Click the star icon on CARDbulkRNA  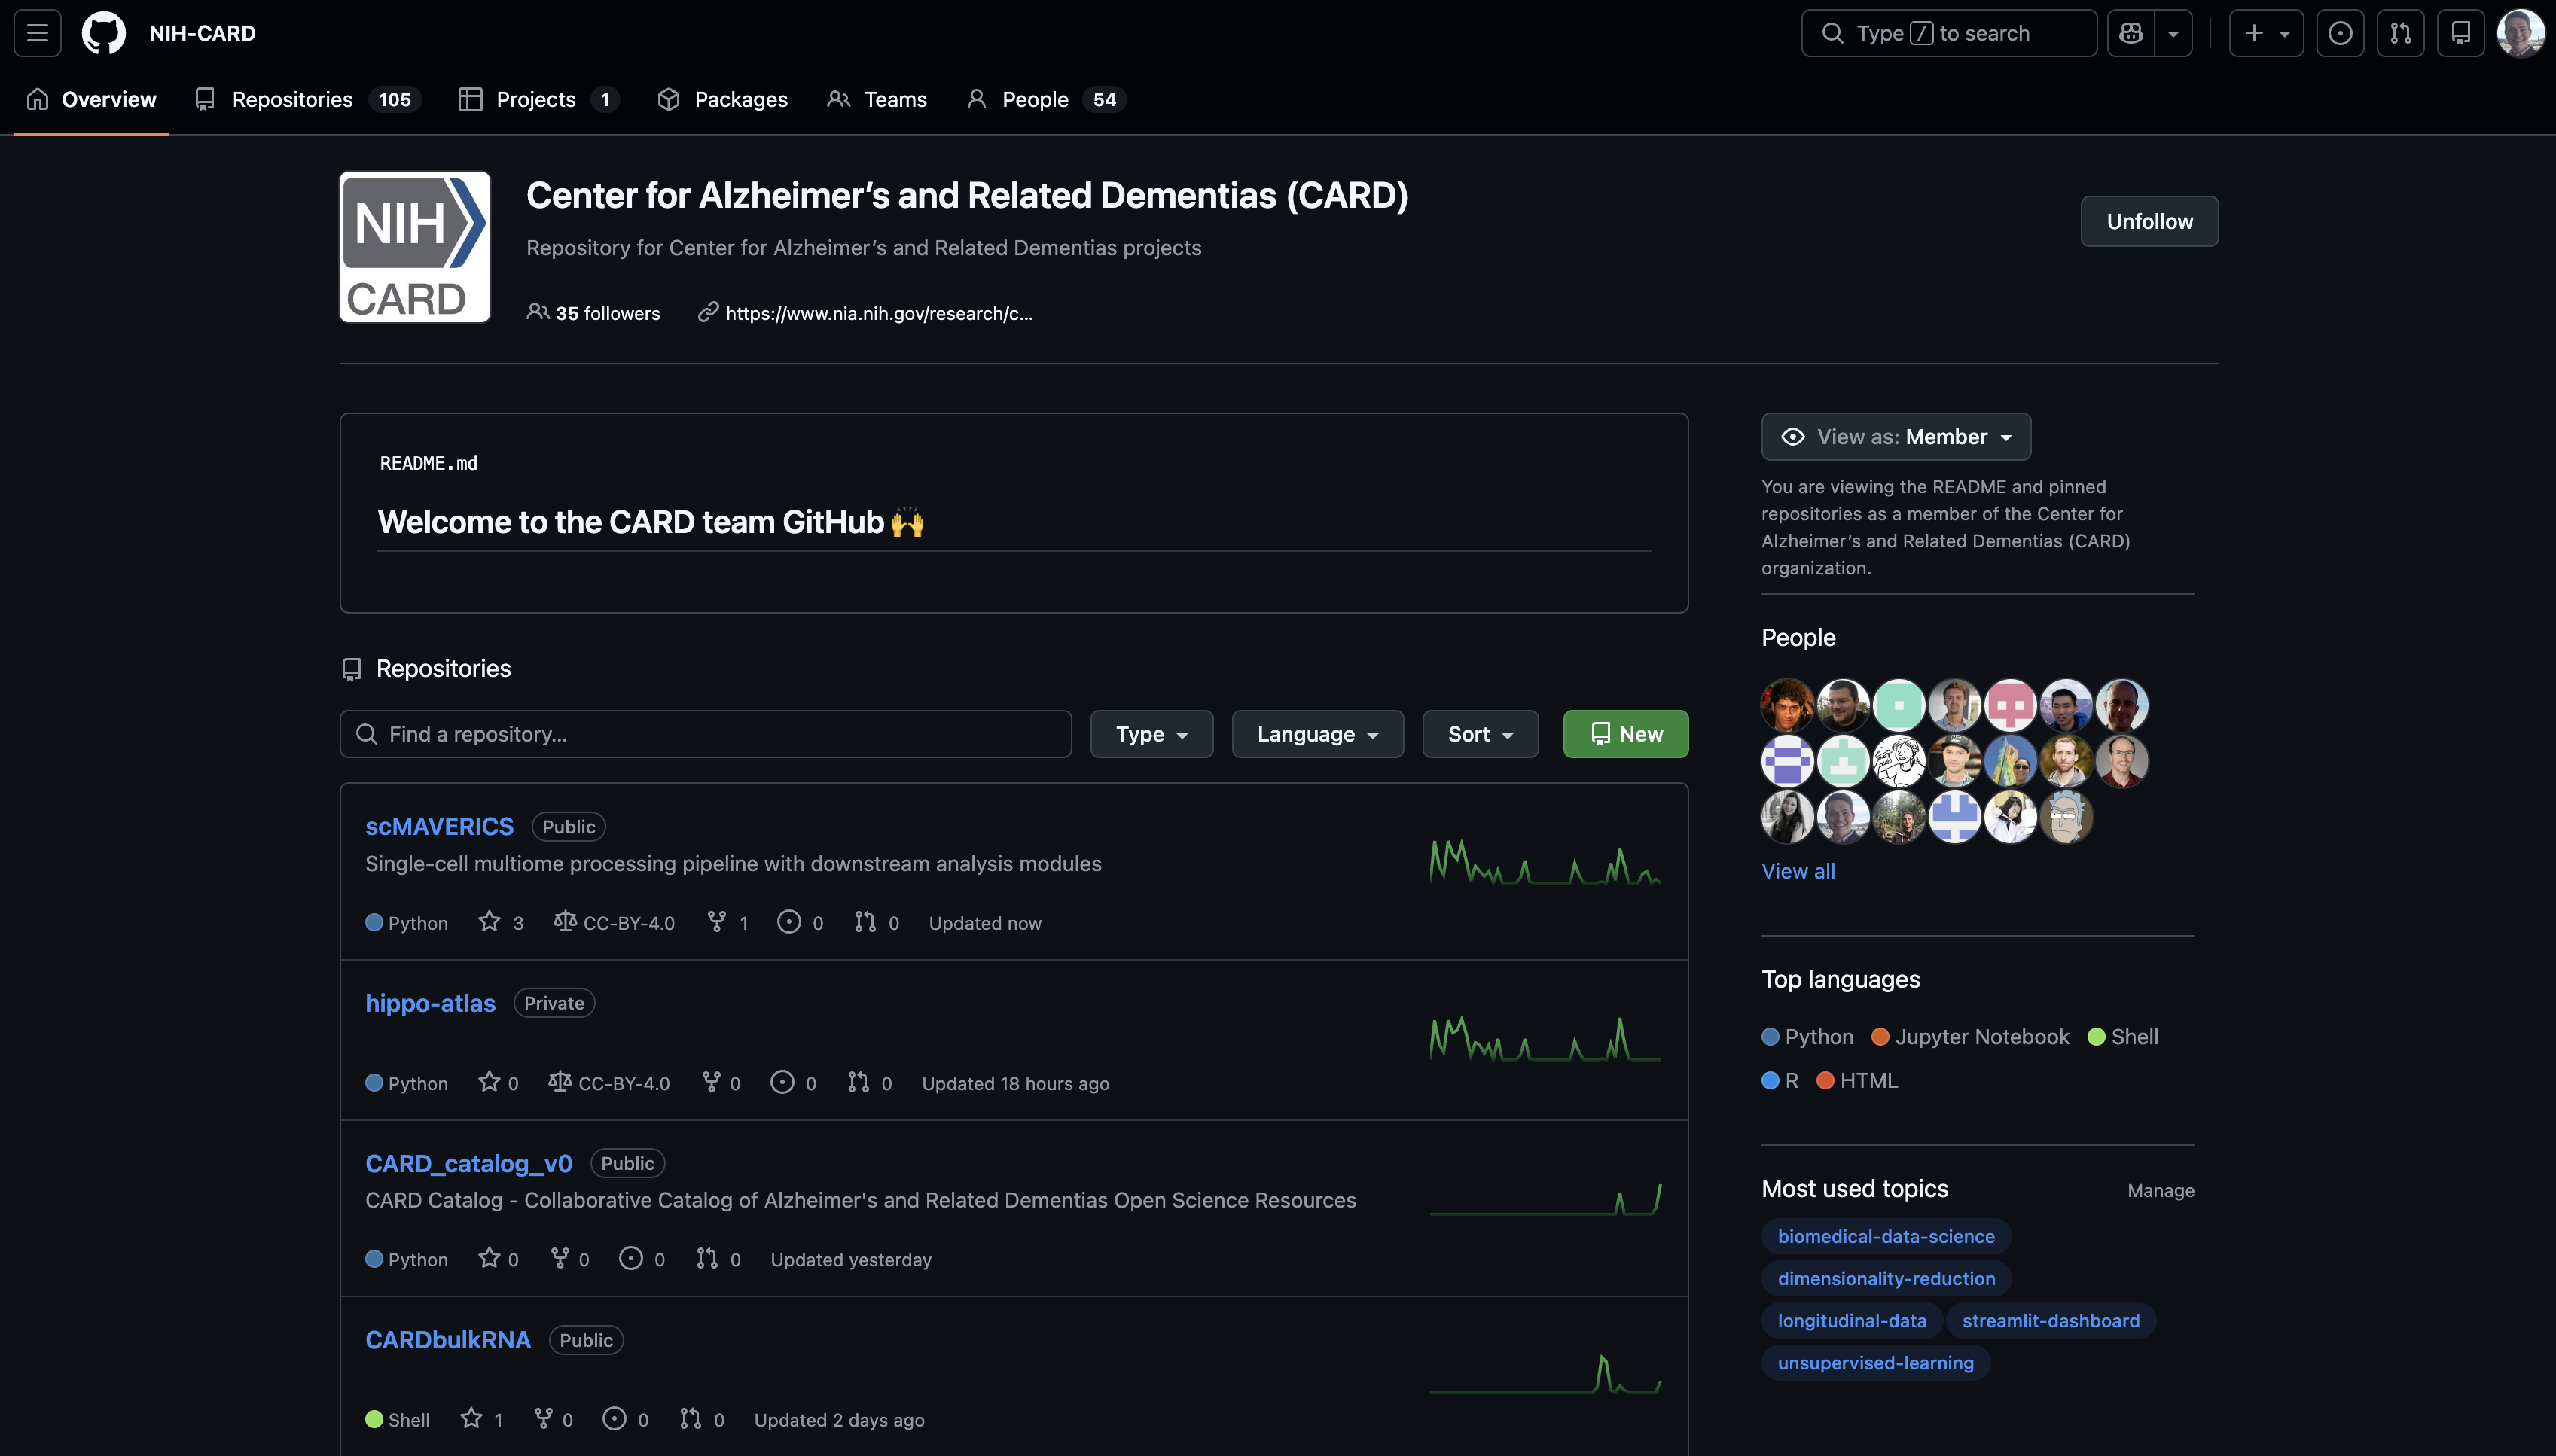[x=472, y=1418]
